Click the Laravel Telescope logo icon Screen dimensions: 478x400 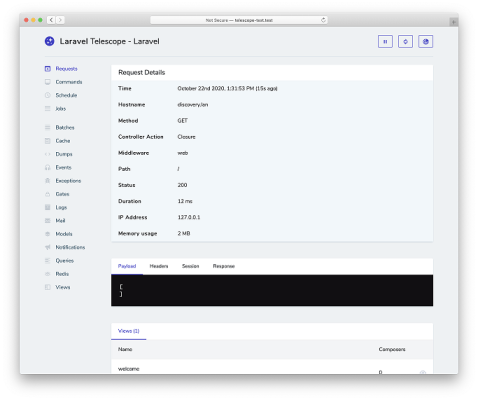pyautogui.click(x=49, y=41)
